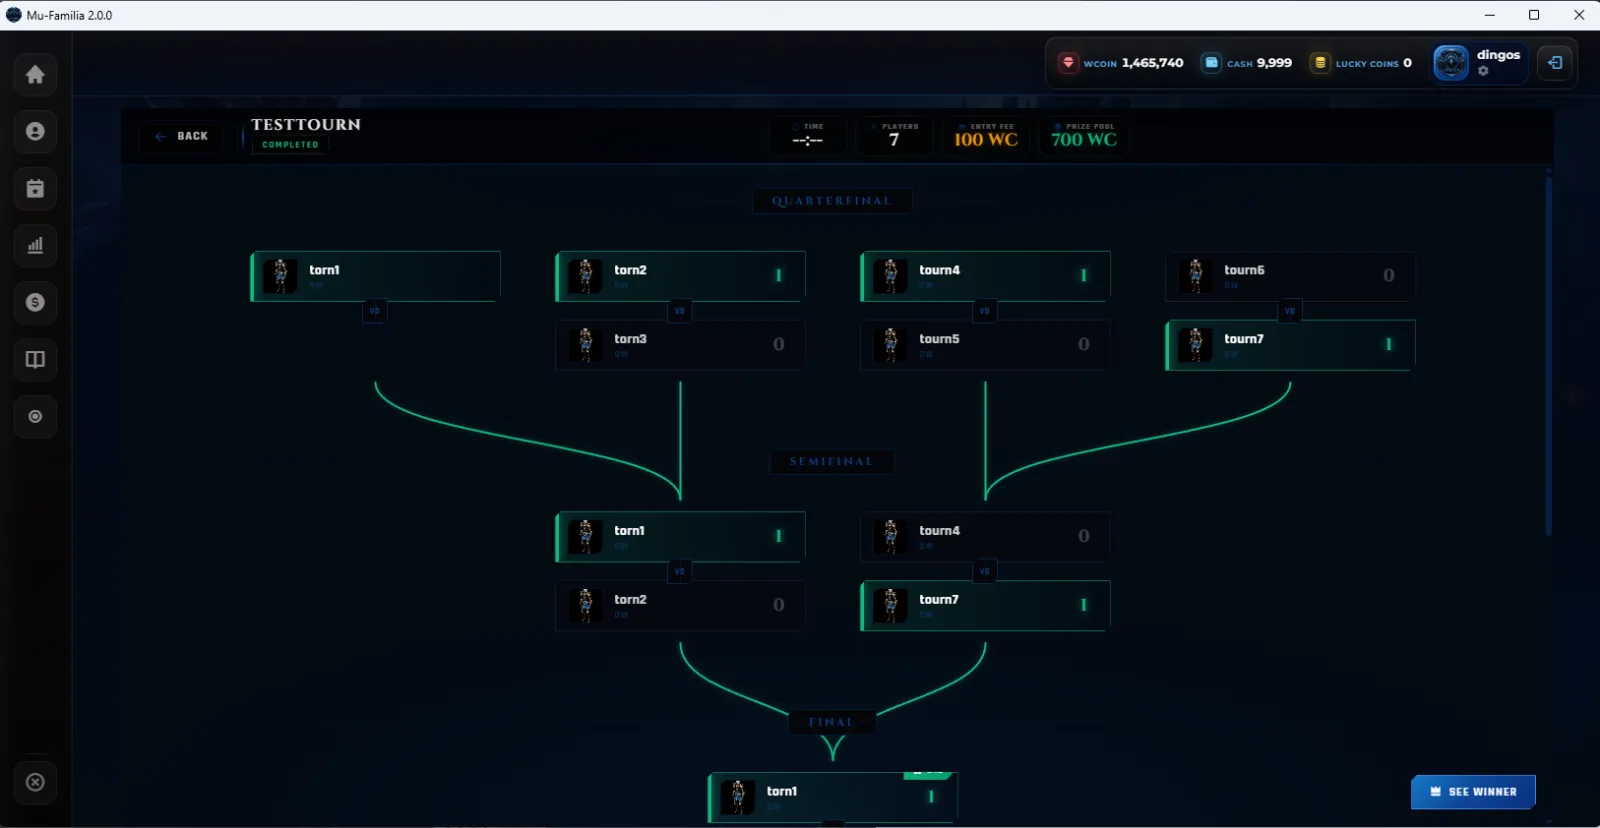Screen dimensions: 1600x828
Task: Click the SEE WINNER button
Action: (x=1473, y=792)
